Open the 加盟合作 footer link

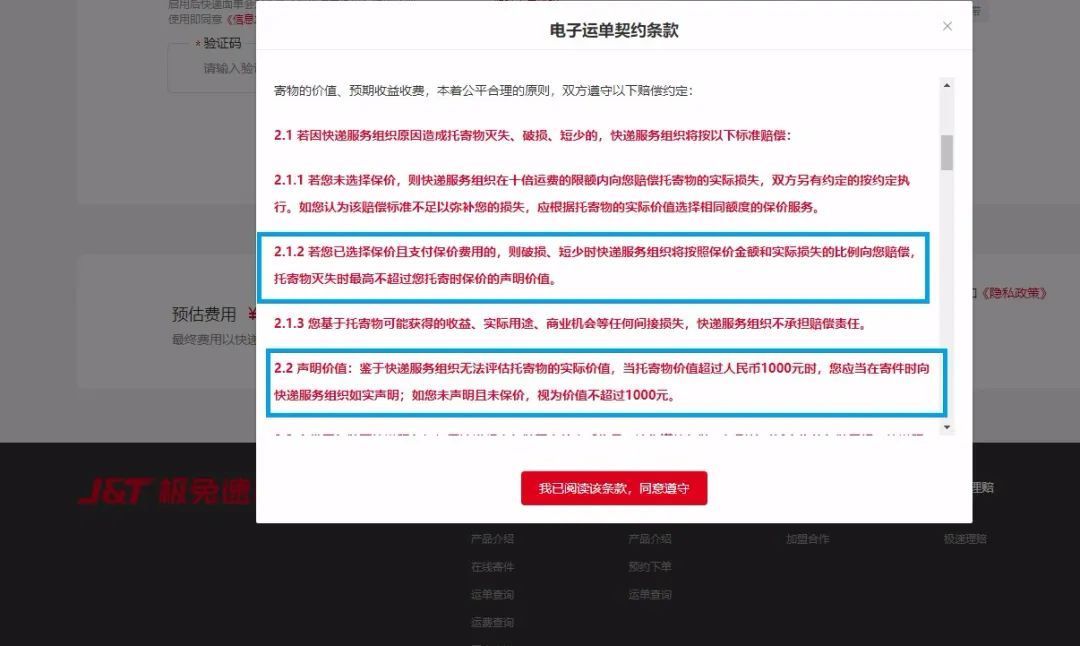coord(810,538)
